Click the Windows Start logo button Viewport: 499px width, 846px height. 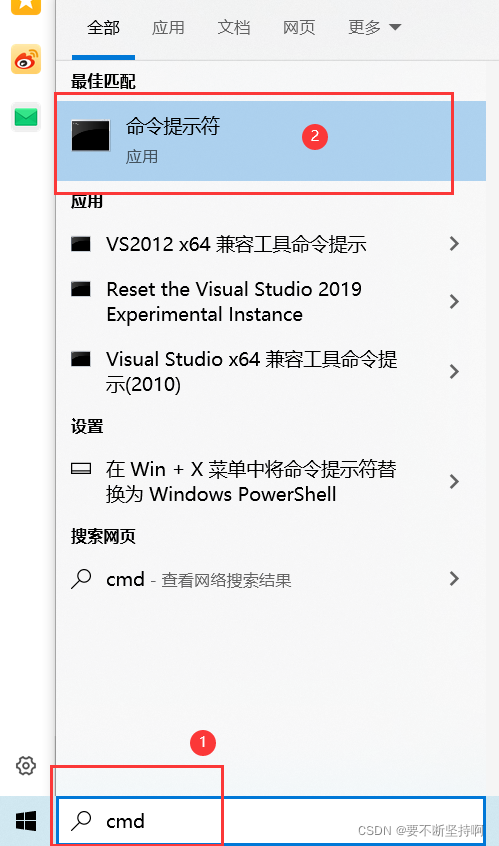click(26, 821)
